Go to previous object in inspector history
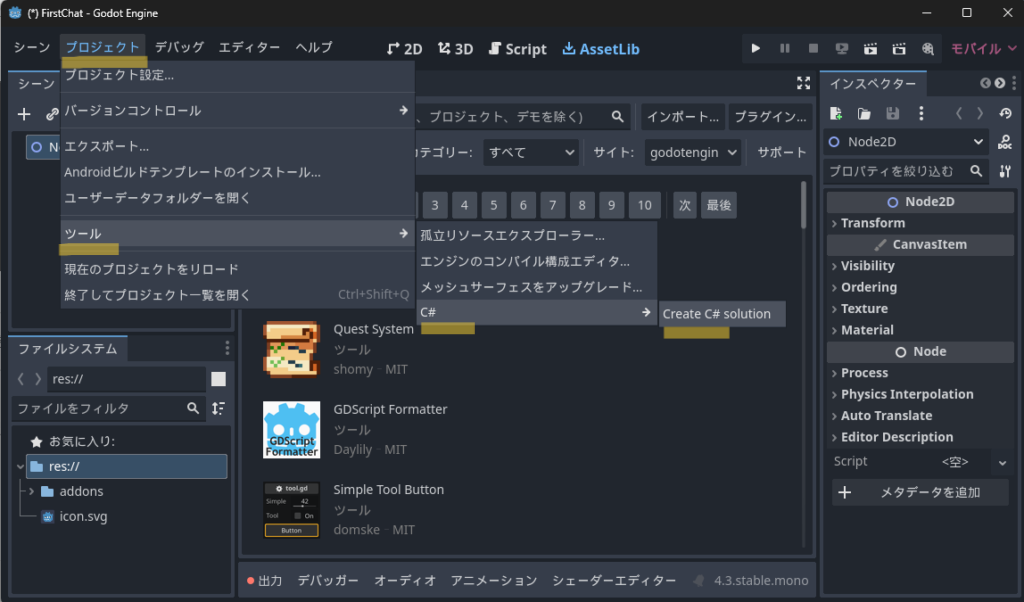1024x602 pixels. [959, 114]
